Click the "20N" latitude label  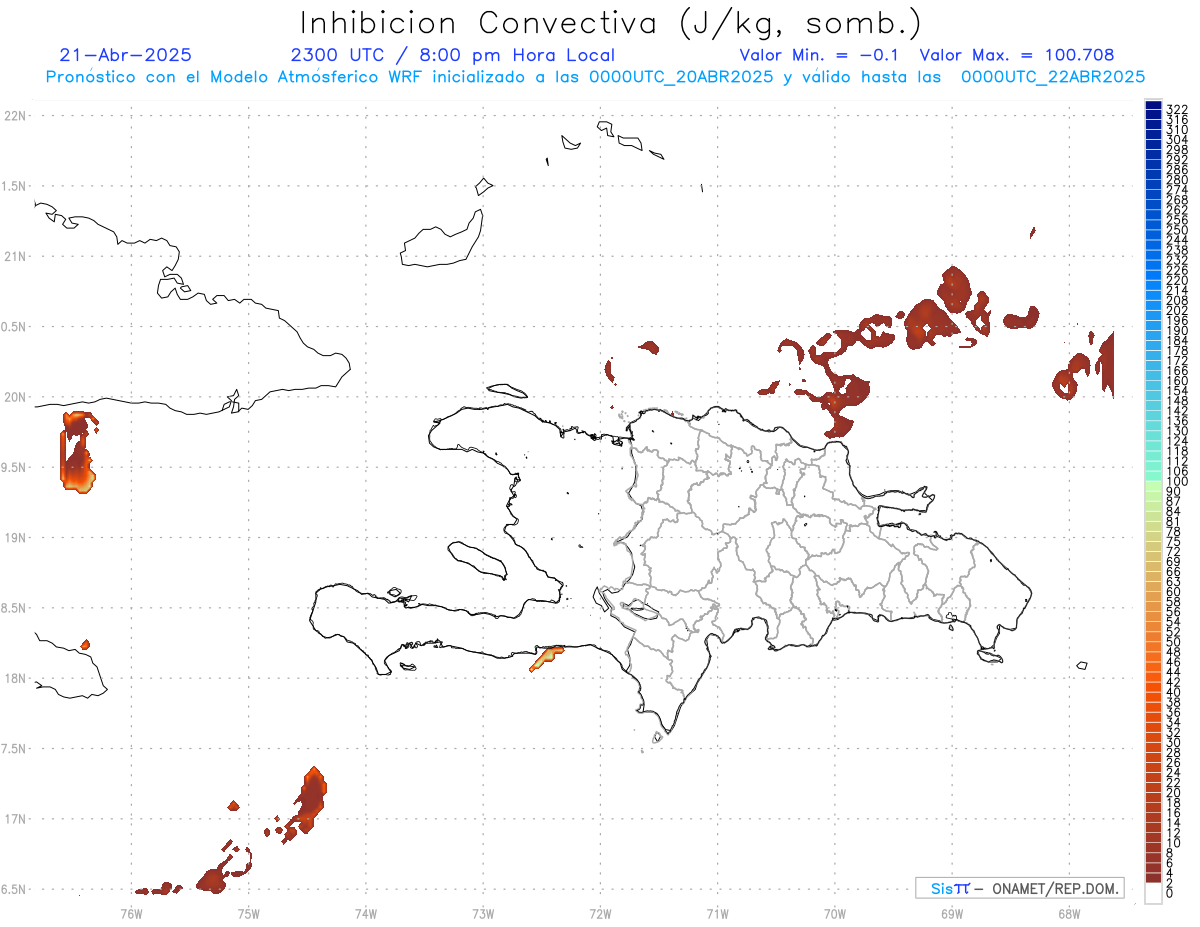point(15,397)
